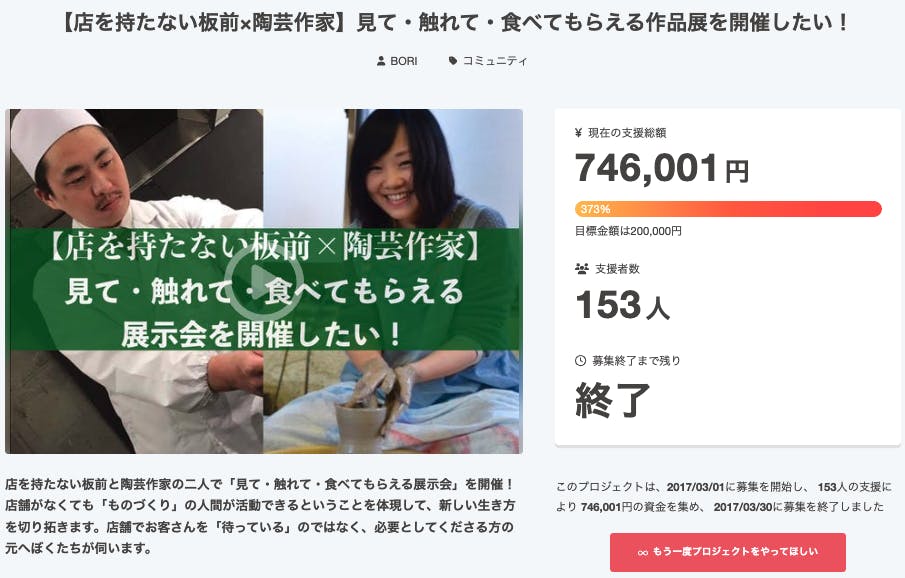Open BORI author profile link
Viewport: 905px width, 578px height.
pos(403,61)
